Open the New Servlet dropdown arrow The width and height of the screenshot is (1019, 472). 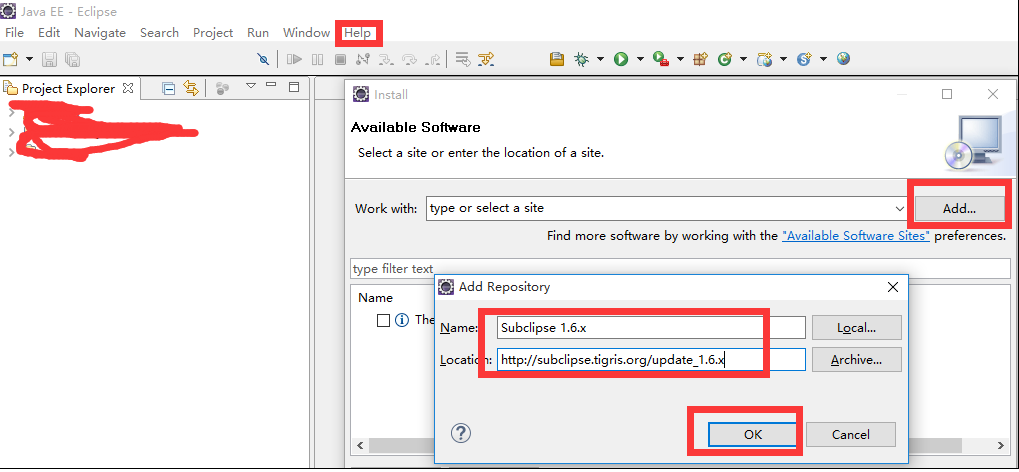pyautogui.click(x=823, y=60)
